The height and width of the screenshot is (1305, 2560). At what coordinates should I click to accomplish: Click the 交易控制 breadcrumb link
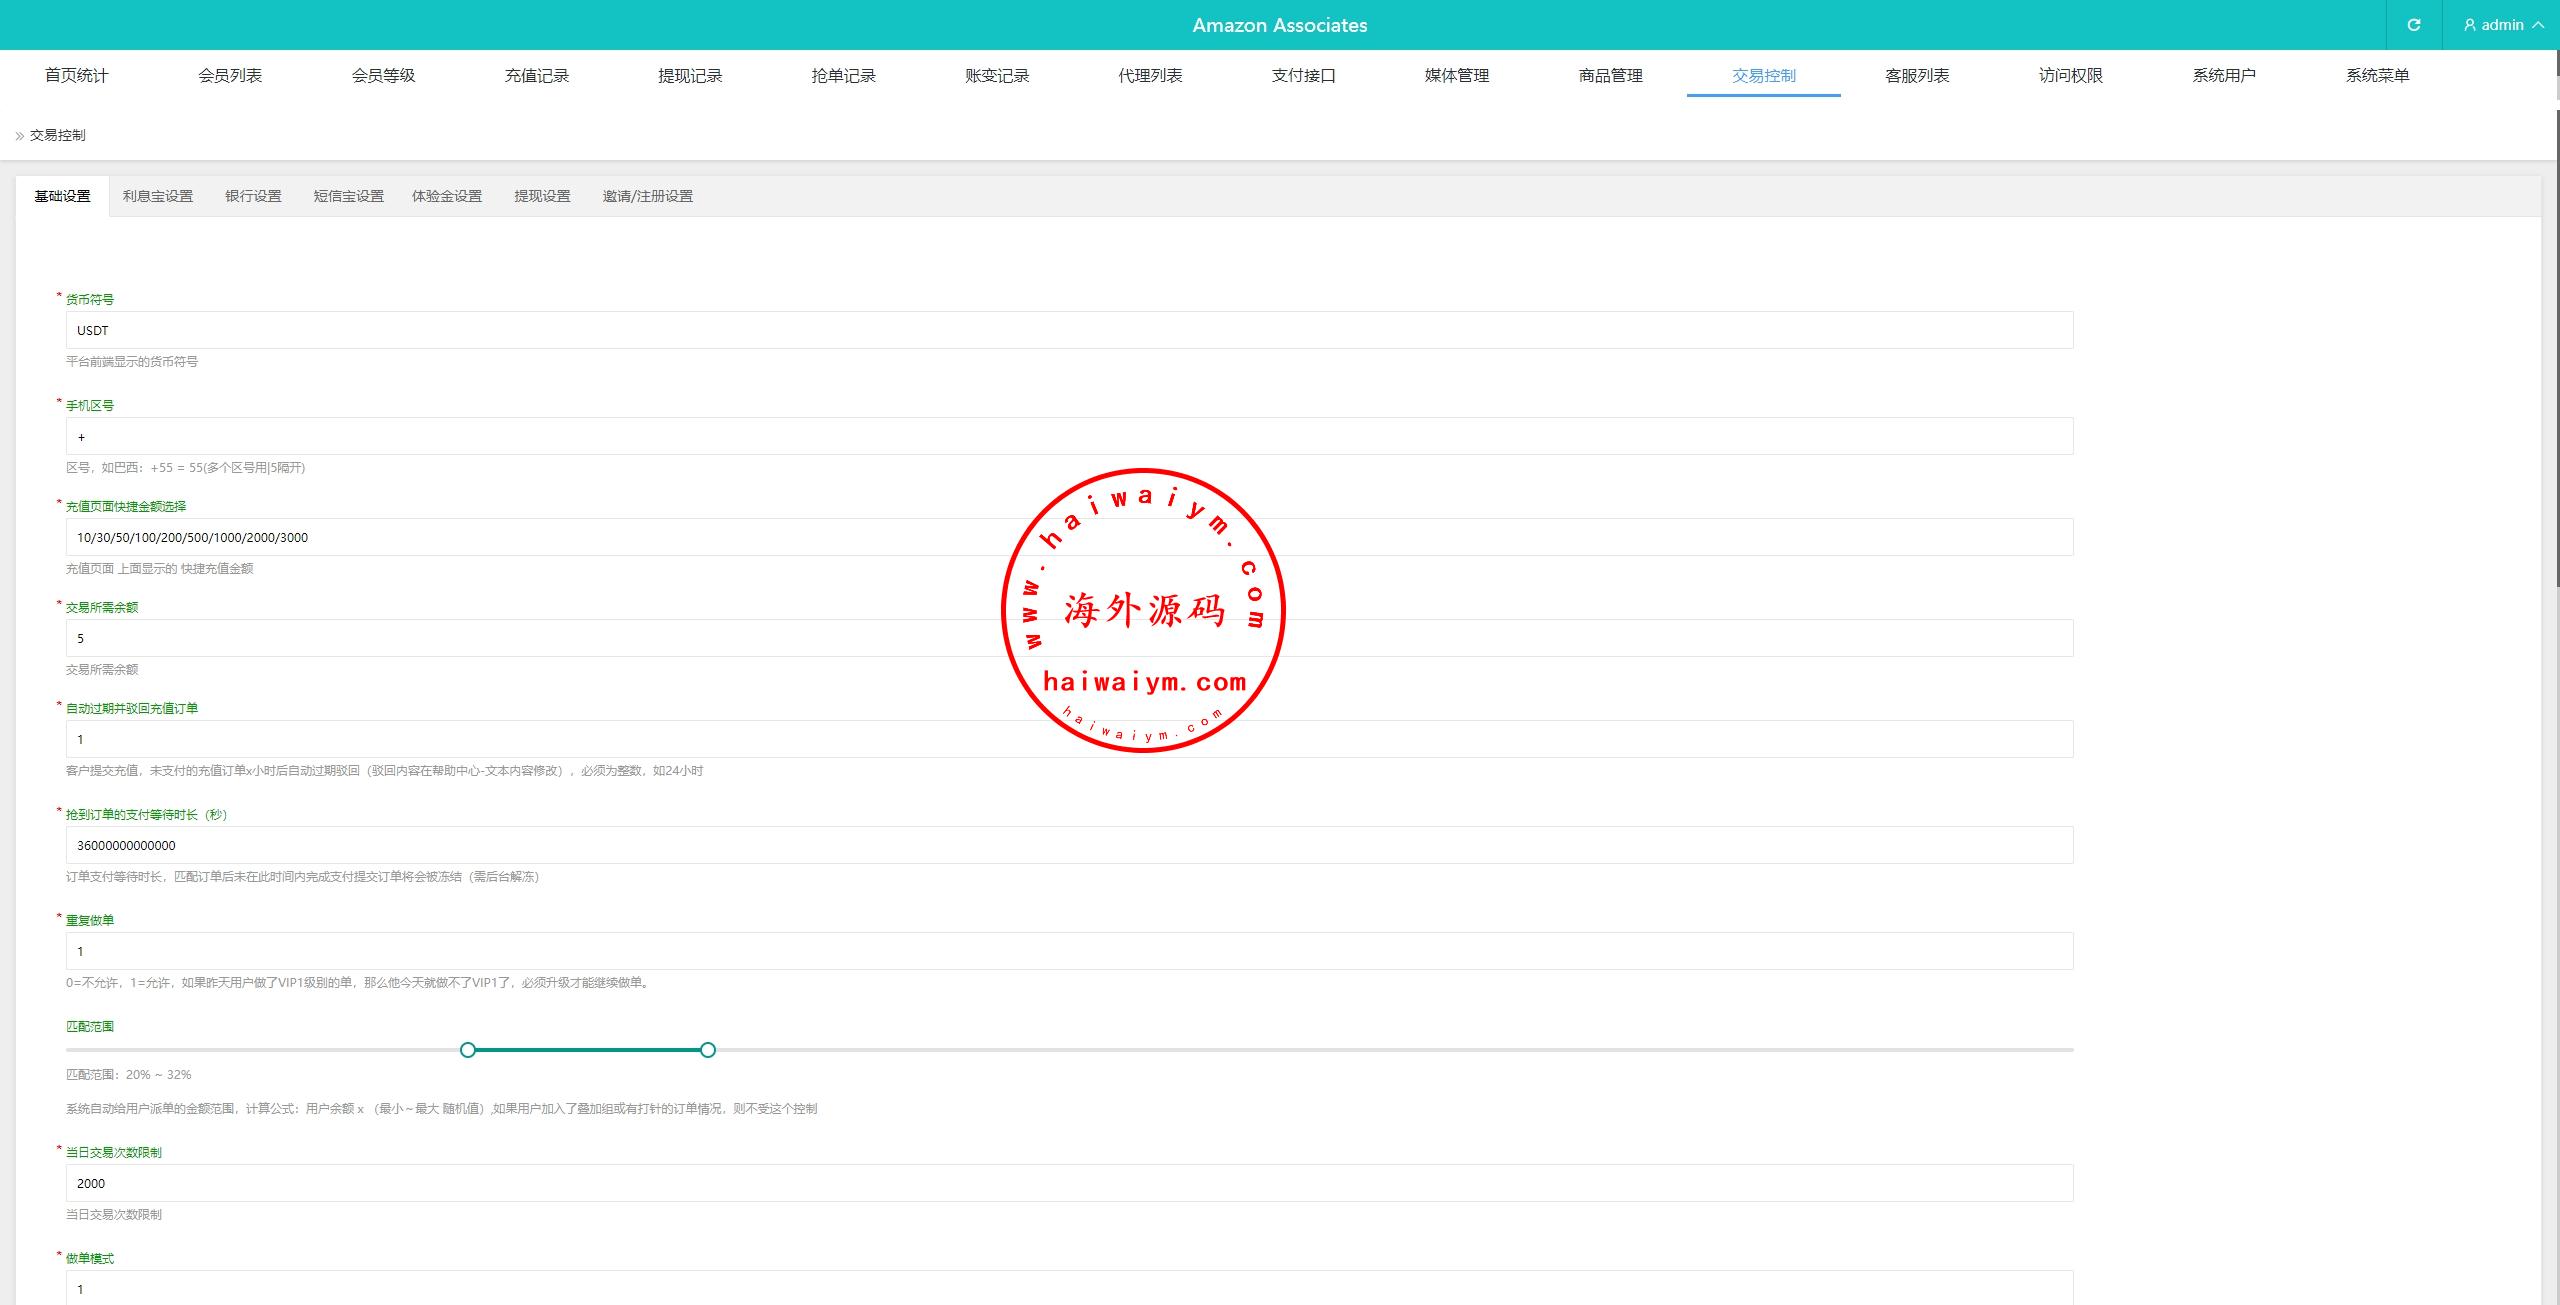point(57,135)
